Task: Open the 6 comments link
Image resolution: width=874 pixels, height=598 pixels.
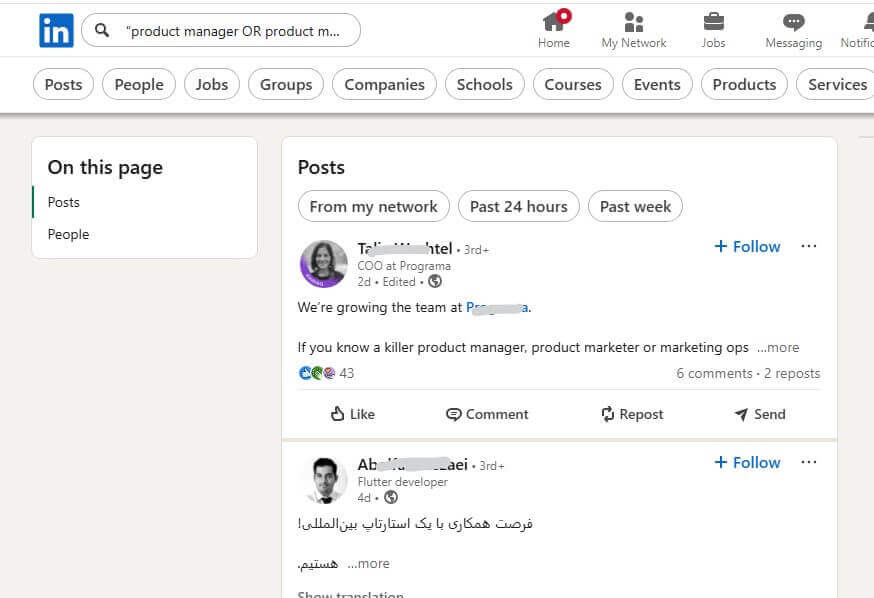Action: 714,373
